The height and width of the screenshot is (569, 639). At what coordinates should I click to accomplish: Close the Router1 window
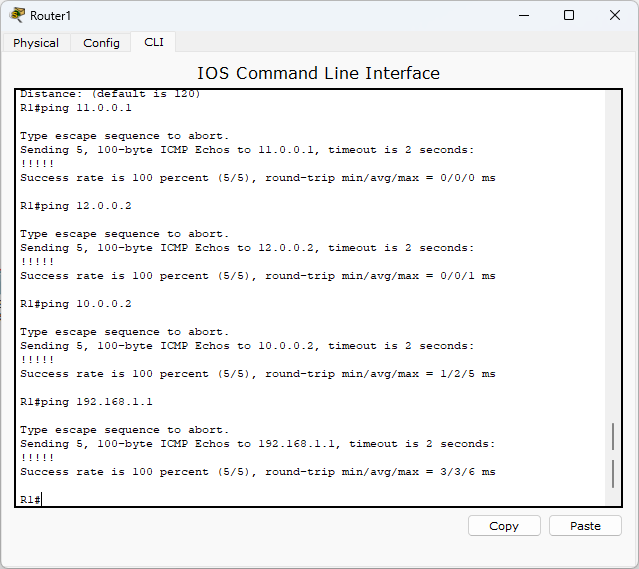(615, 15)
